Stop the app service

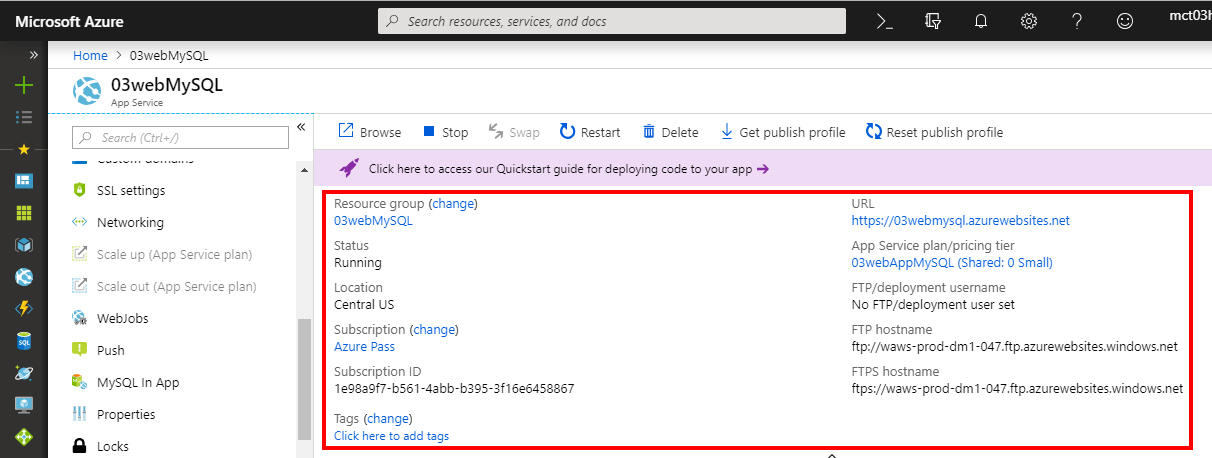tap(445, 132)
